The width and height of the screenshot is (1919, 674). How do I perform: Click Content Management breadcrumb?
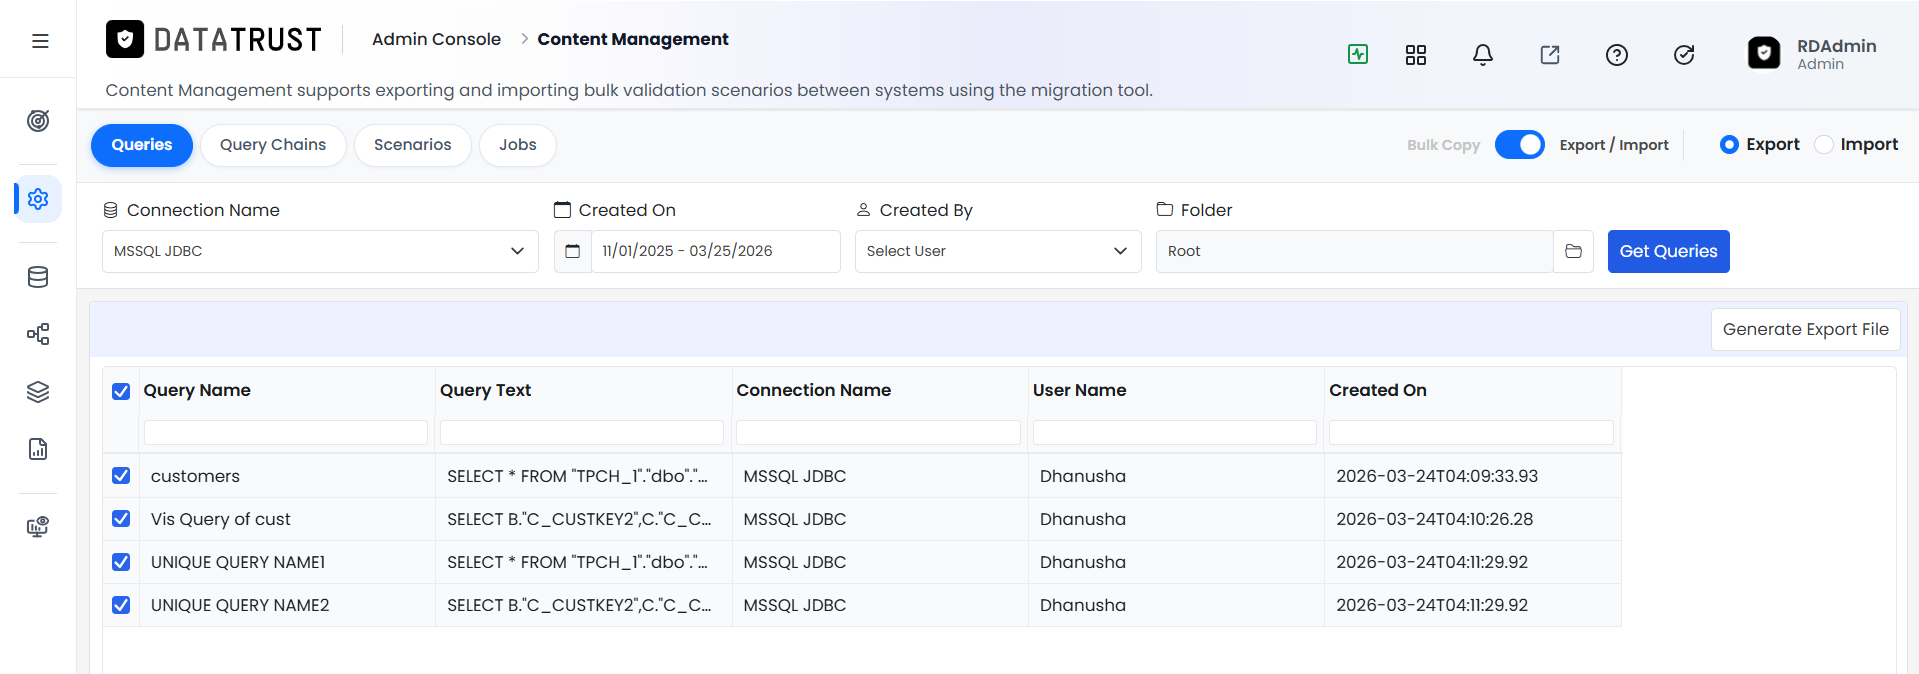coord(633,39)
